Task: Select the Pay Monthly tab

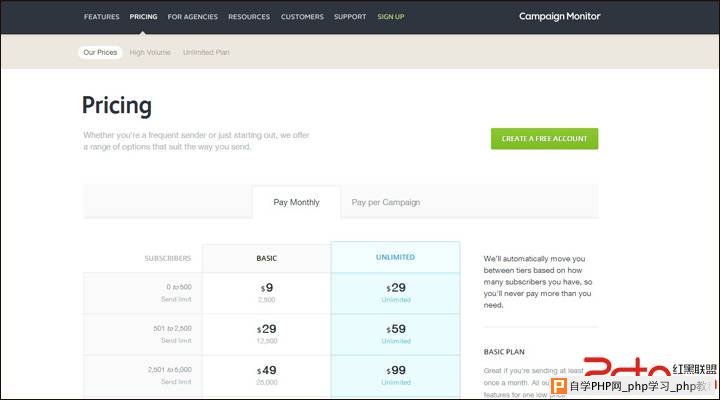Action: (x=296, y=202)
